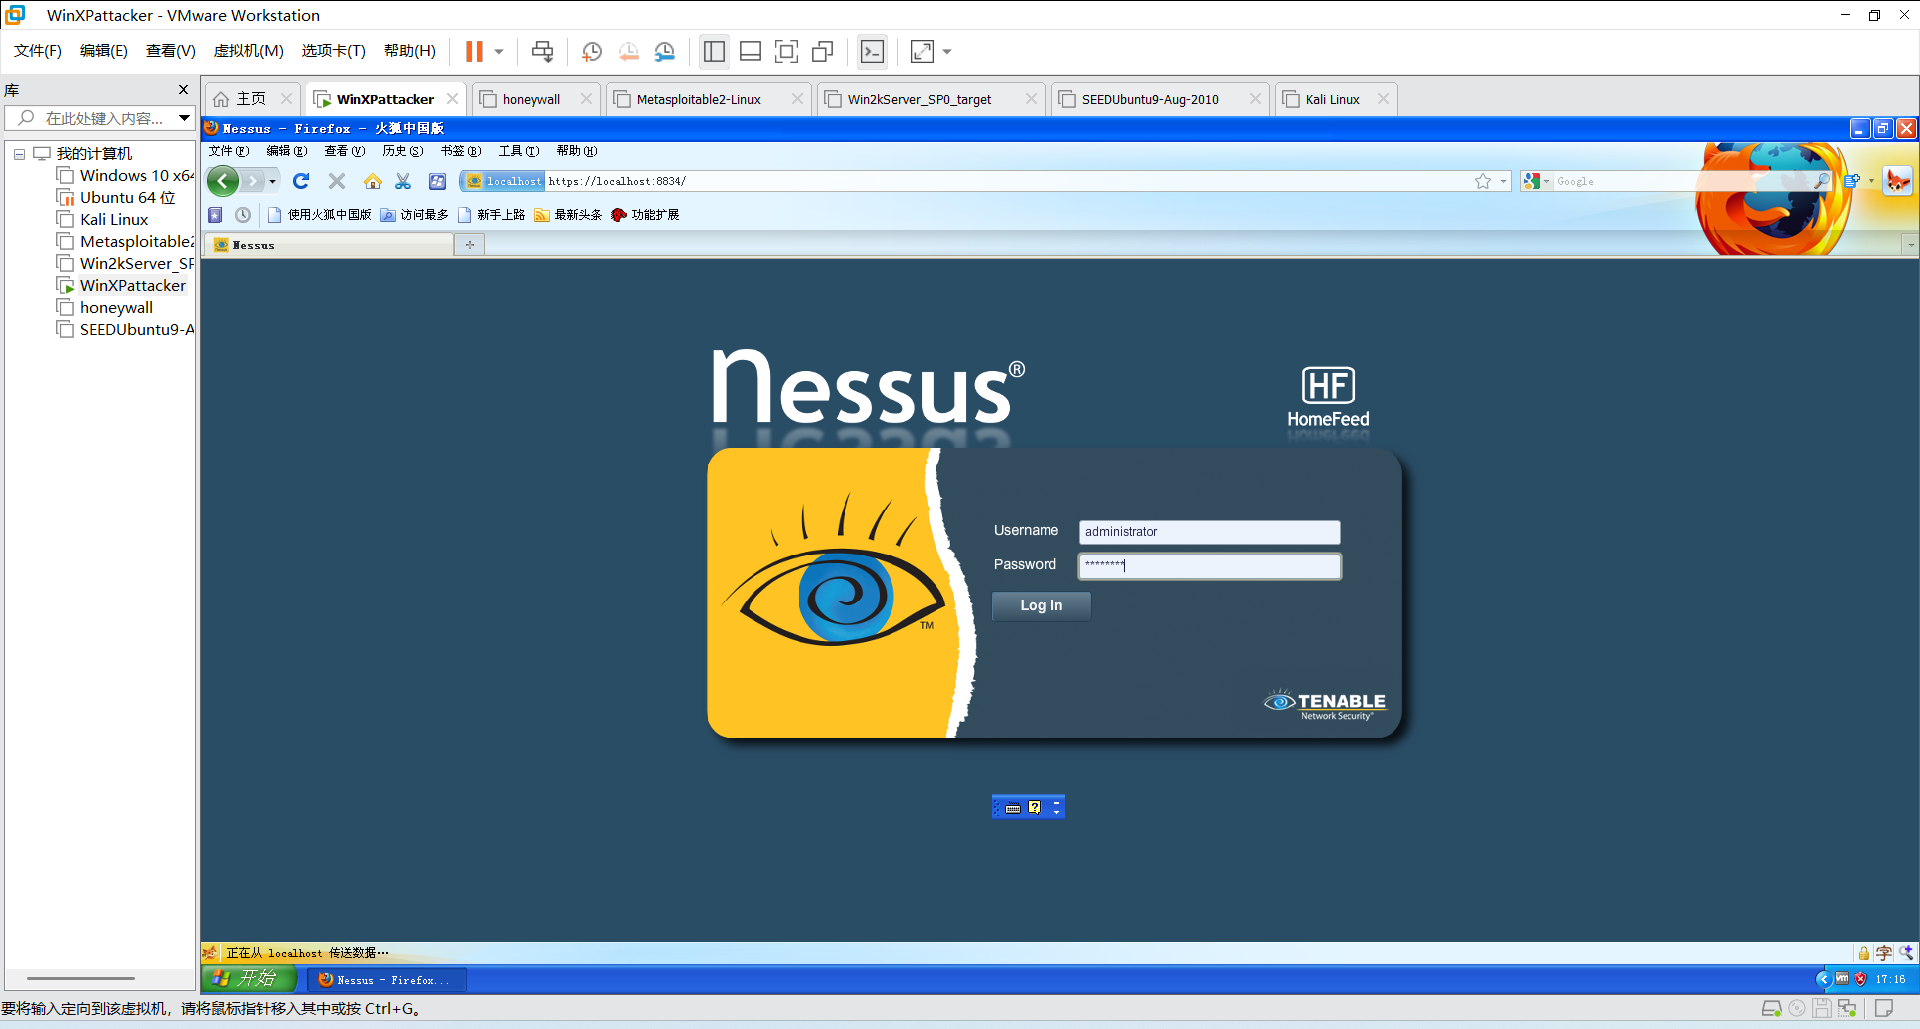Open the list all tabs dropdown
Image resolution: width=1920 pixels, height=1029 pixels.
coord(1910,245)
